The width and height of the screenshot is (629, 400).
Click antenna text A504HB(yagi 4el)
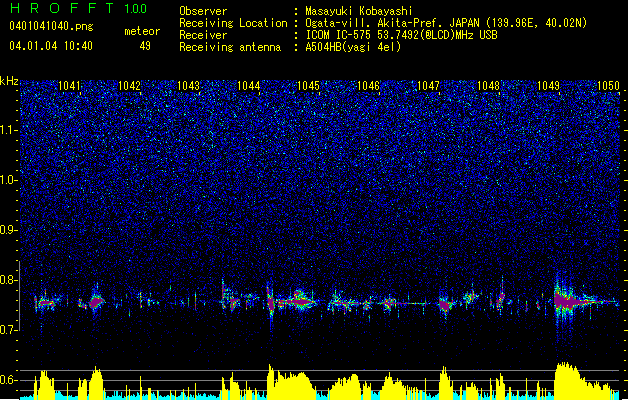353,47
